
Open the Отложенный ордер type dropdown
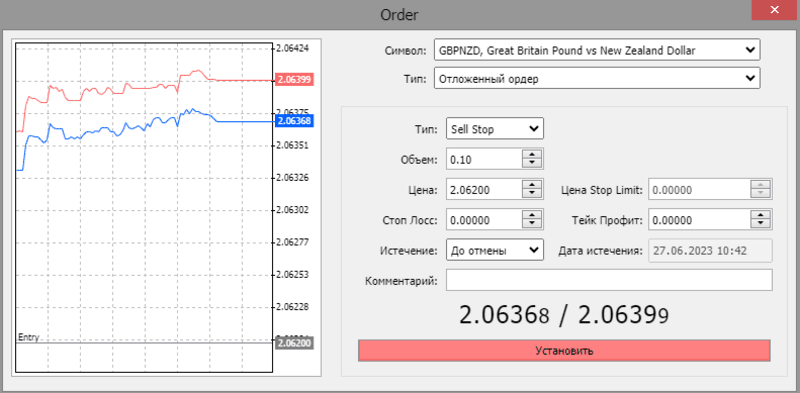597,78
